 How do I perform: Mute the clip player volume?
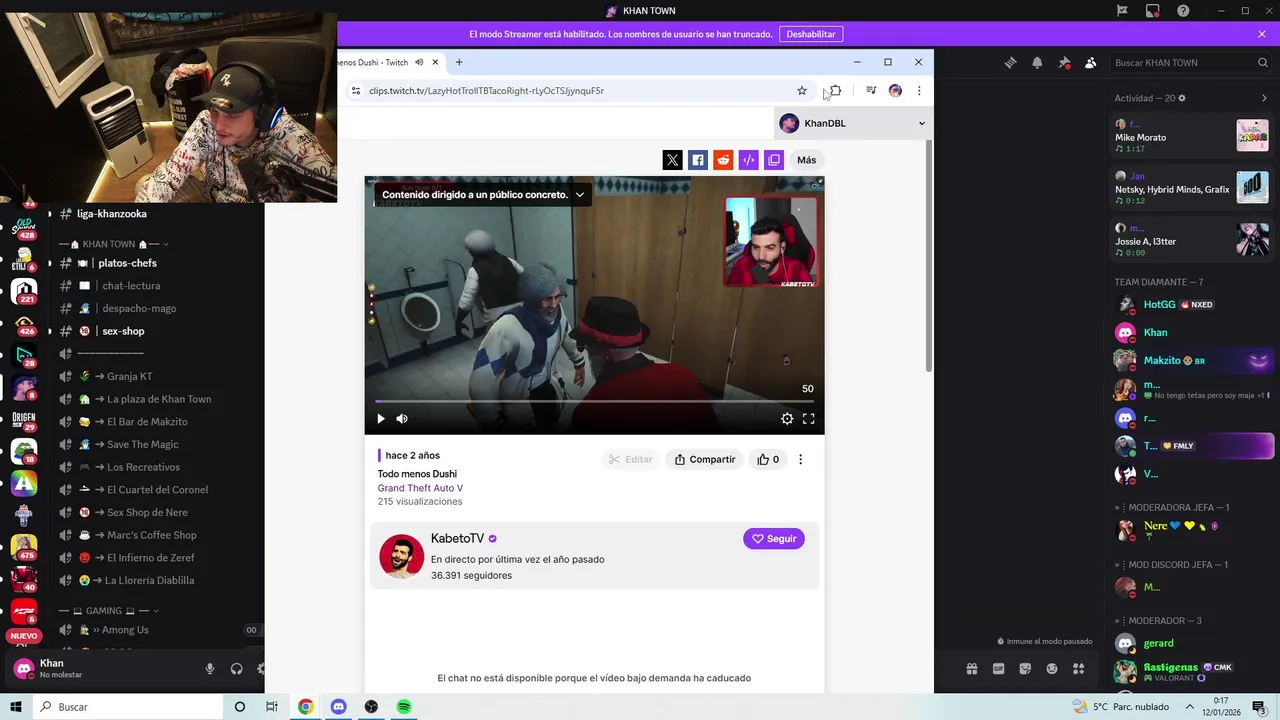coord(402,419)
